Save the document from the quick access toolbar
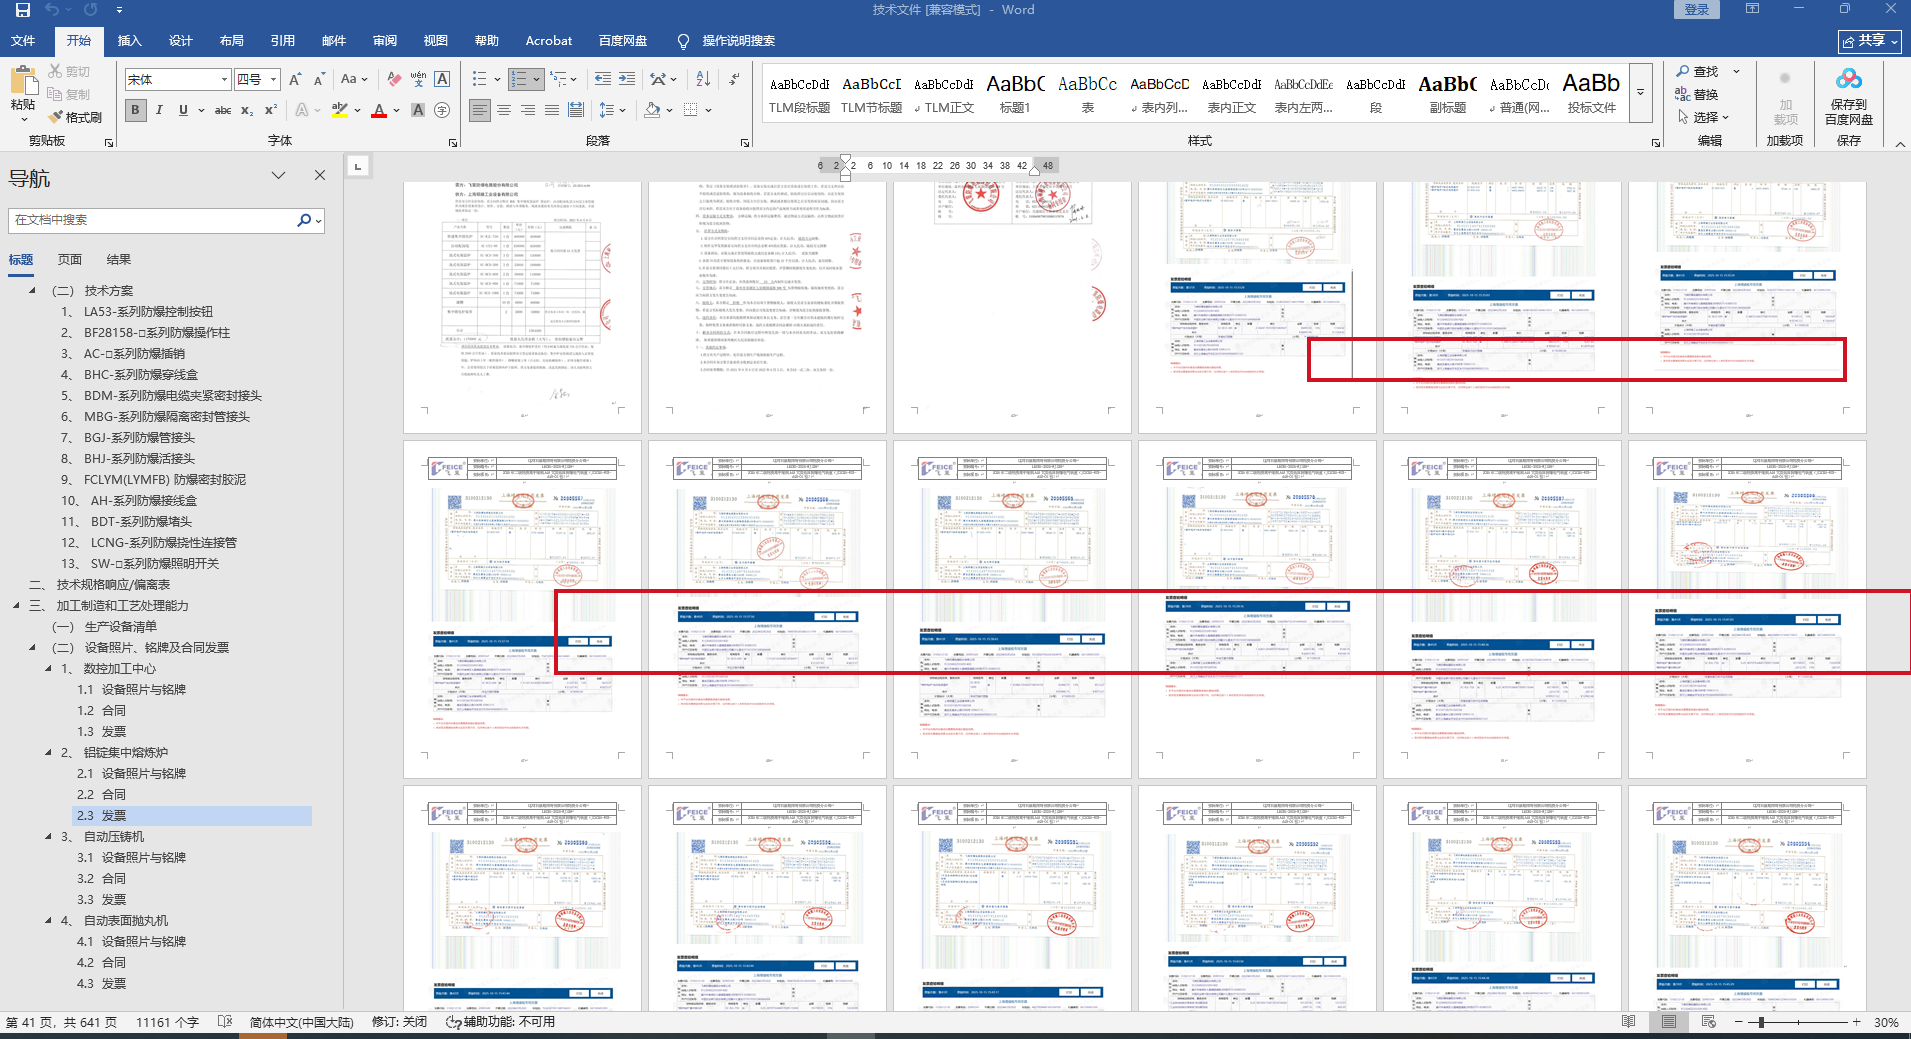This screenshot has height=1039, width=1911. [22, 10]
